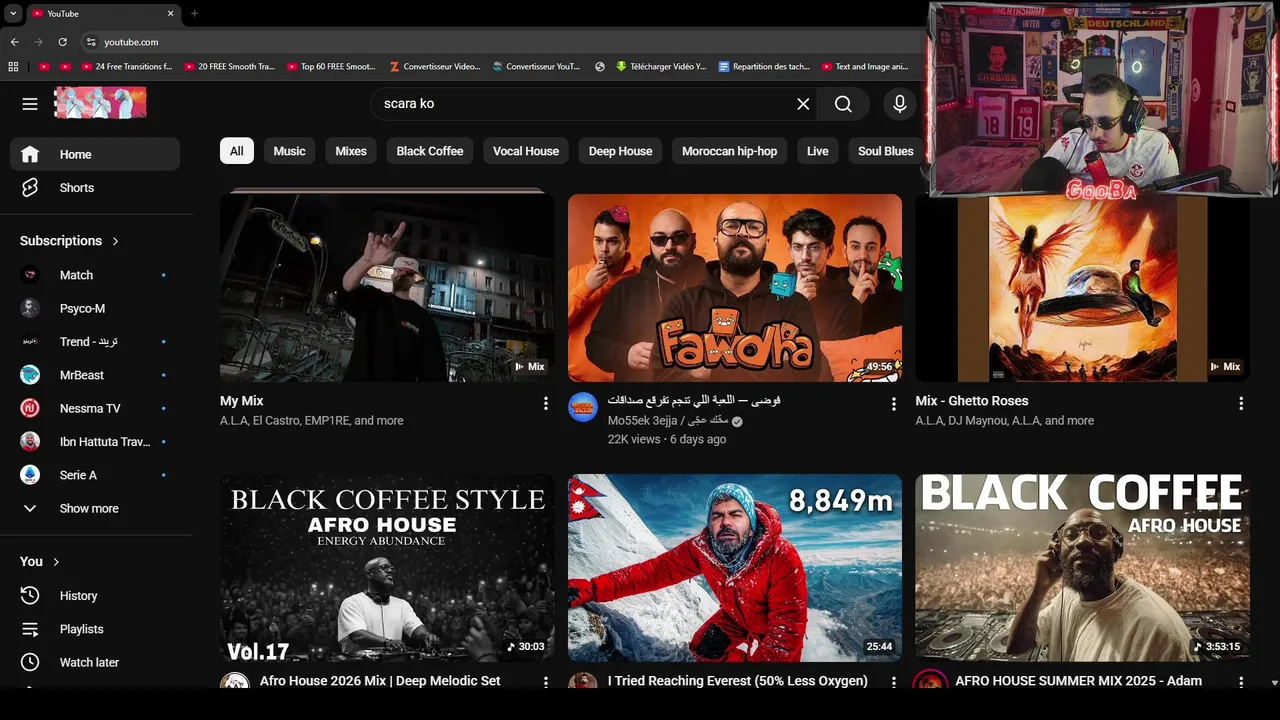The image size is (1280, 720).
Task: Click 'Mix - Ghetto Roses' title text
Action: point(972,401)
